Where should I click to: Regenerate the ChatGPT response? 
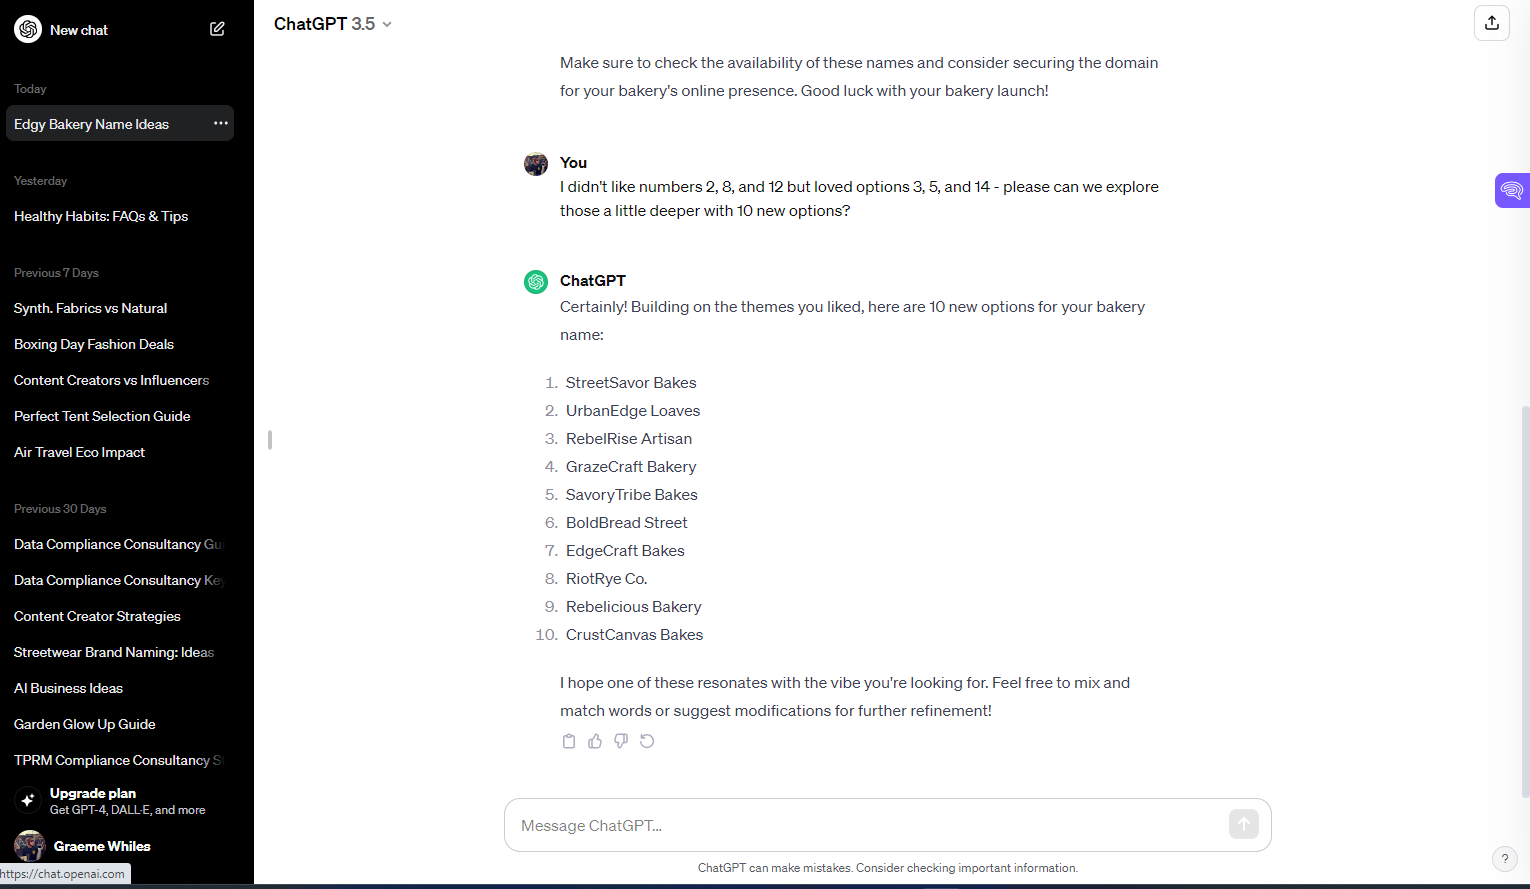(x=647, y=741)
